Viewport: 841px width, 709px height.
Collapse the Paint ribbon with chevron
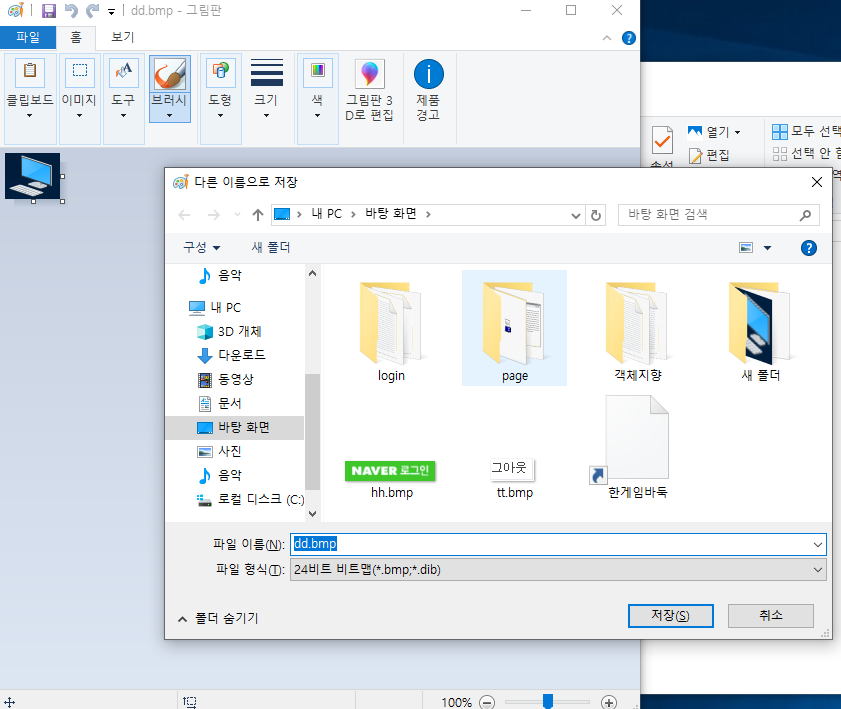[607, 38]
